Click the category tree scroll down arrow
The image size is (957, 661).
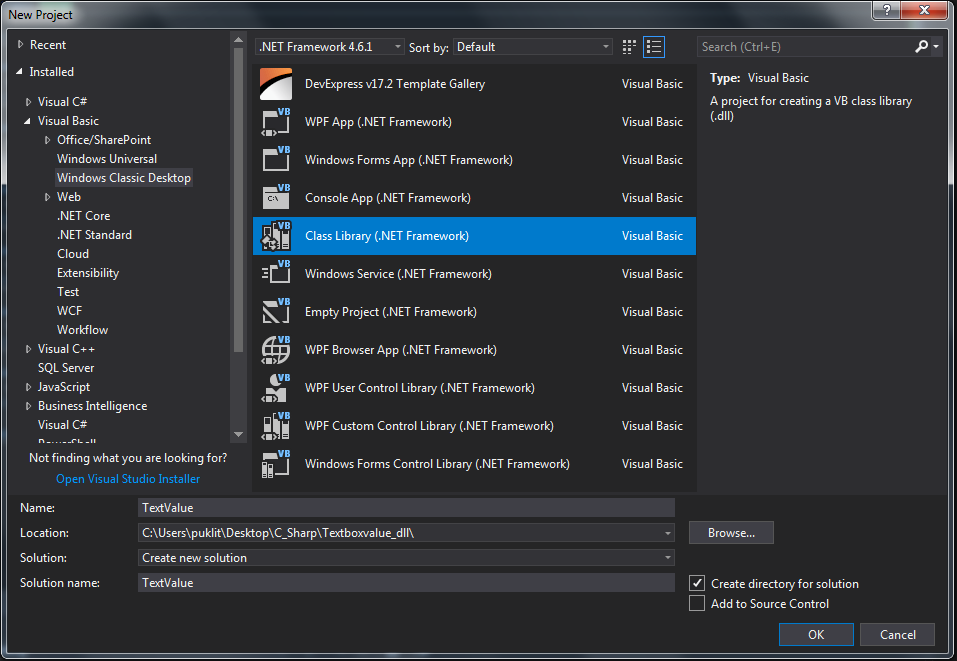pyautogui.click(x=239, y=435)
